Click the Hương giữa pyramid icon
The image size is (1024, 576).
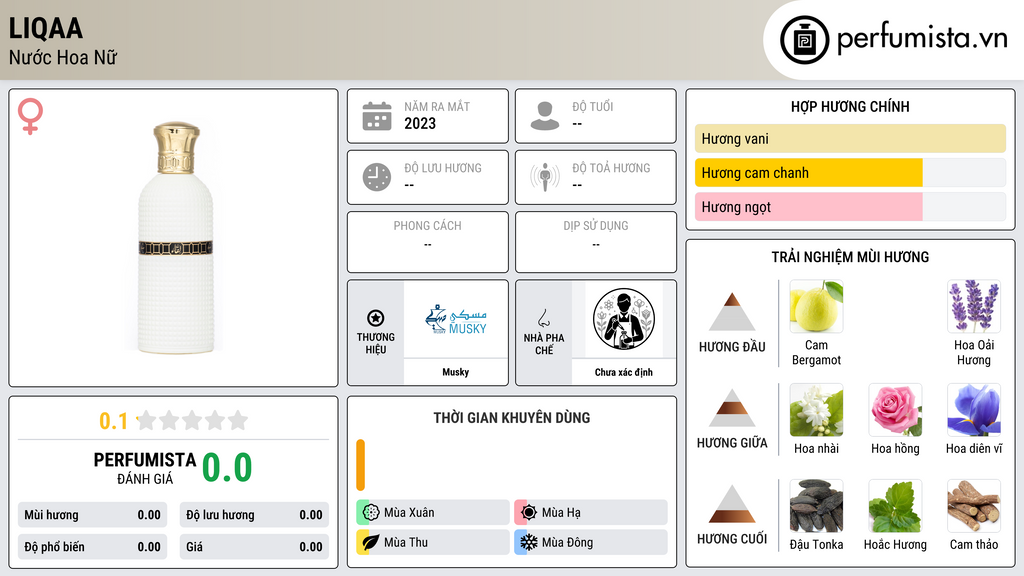732,408
